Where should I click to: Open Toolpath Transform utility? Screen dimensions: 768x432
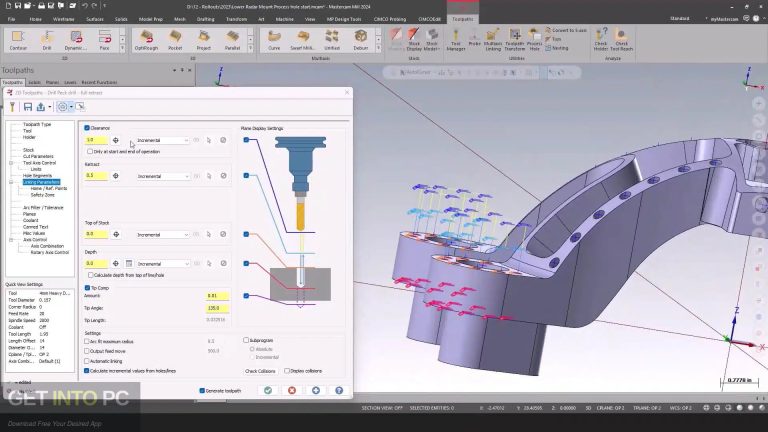tap(515, 40)
